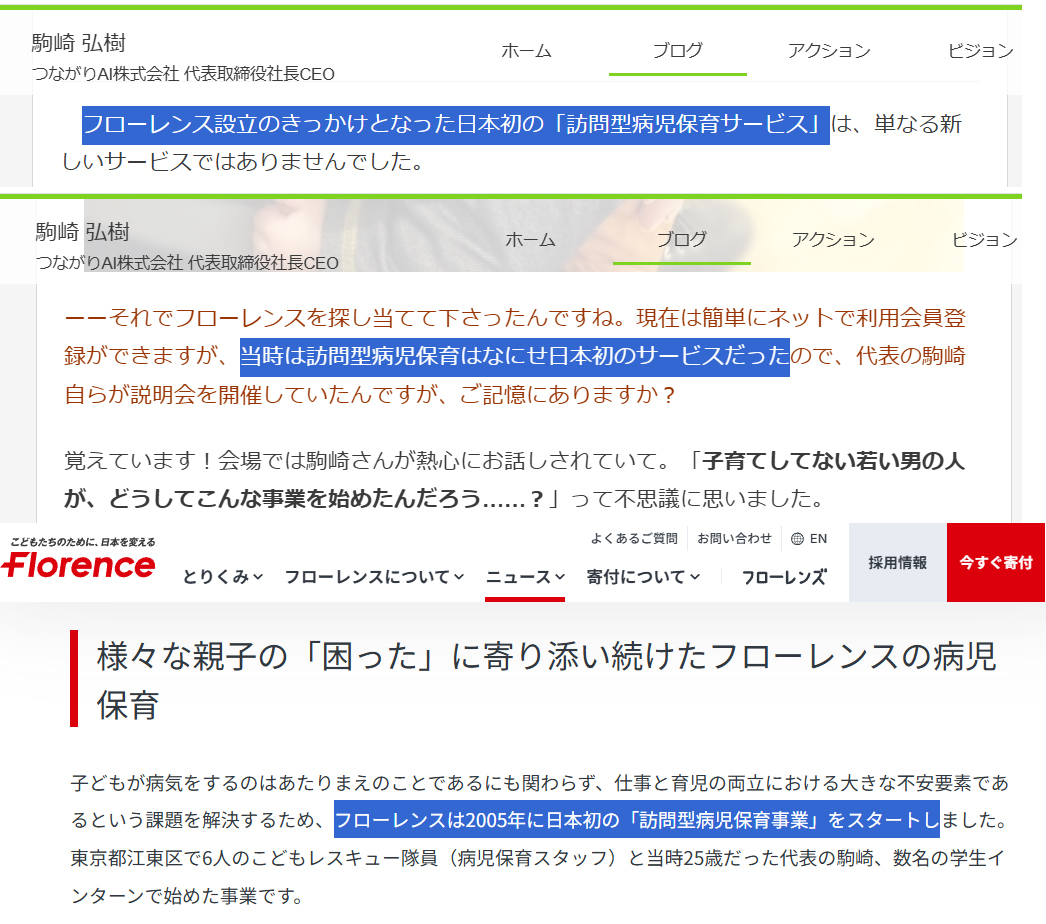This screenshot has height=924, width=1046.
Task: Click the globe language icon
Action: pos(797,539)
